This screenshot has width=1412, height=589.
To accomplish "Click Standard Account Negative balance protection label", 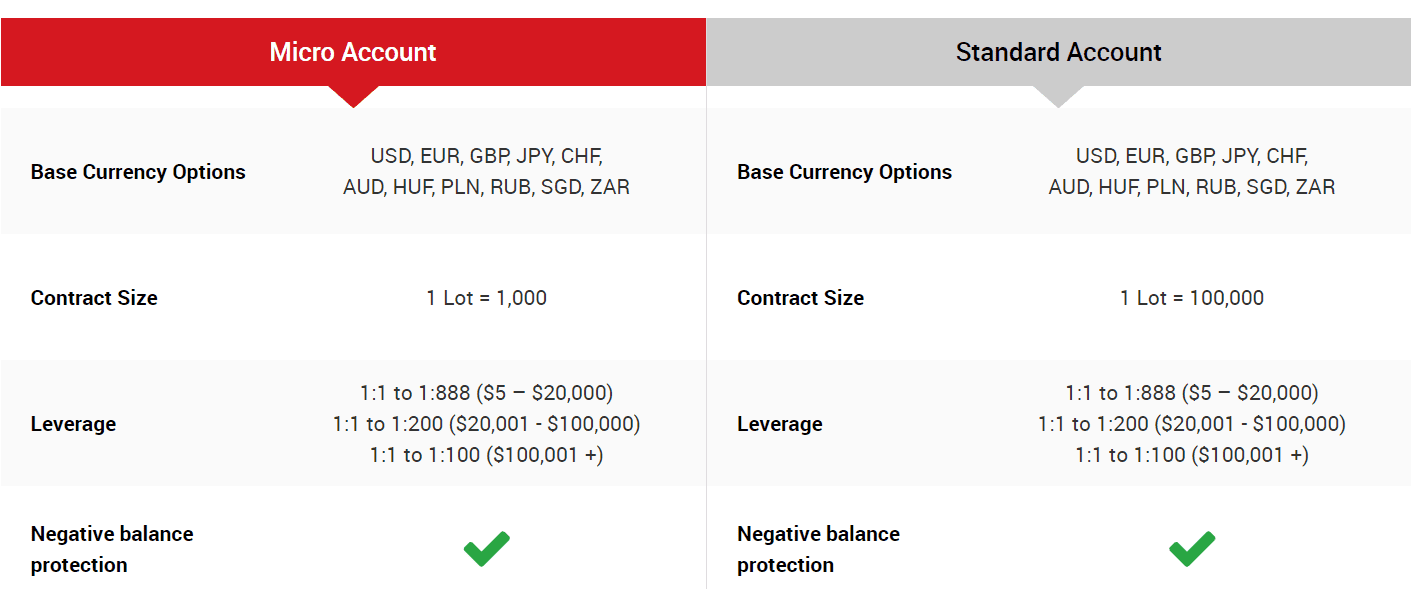I will (818, 549).
